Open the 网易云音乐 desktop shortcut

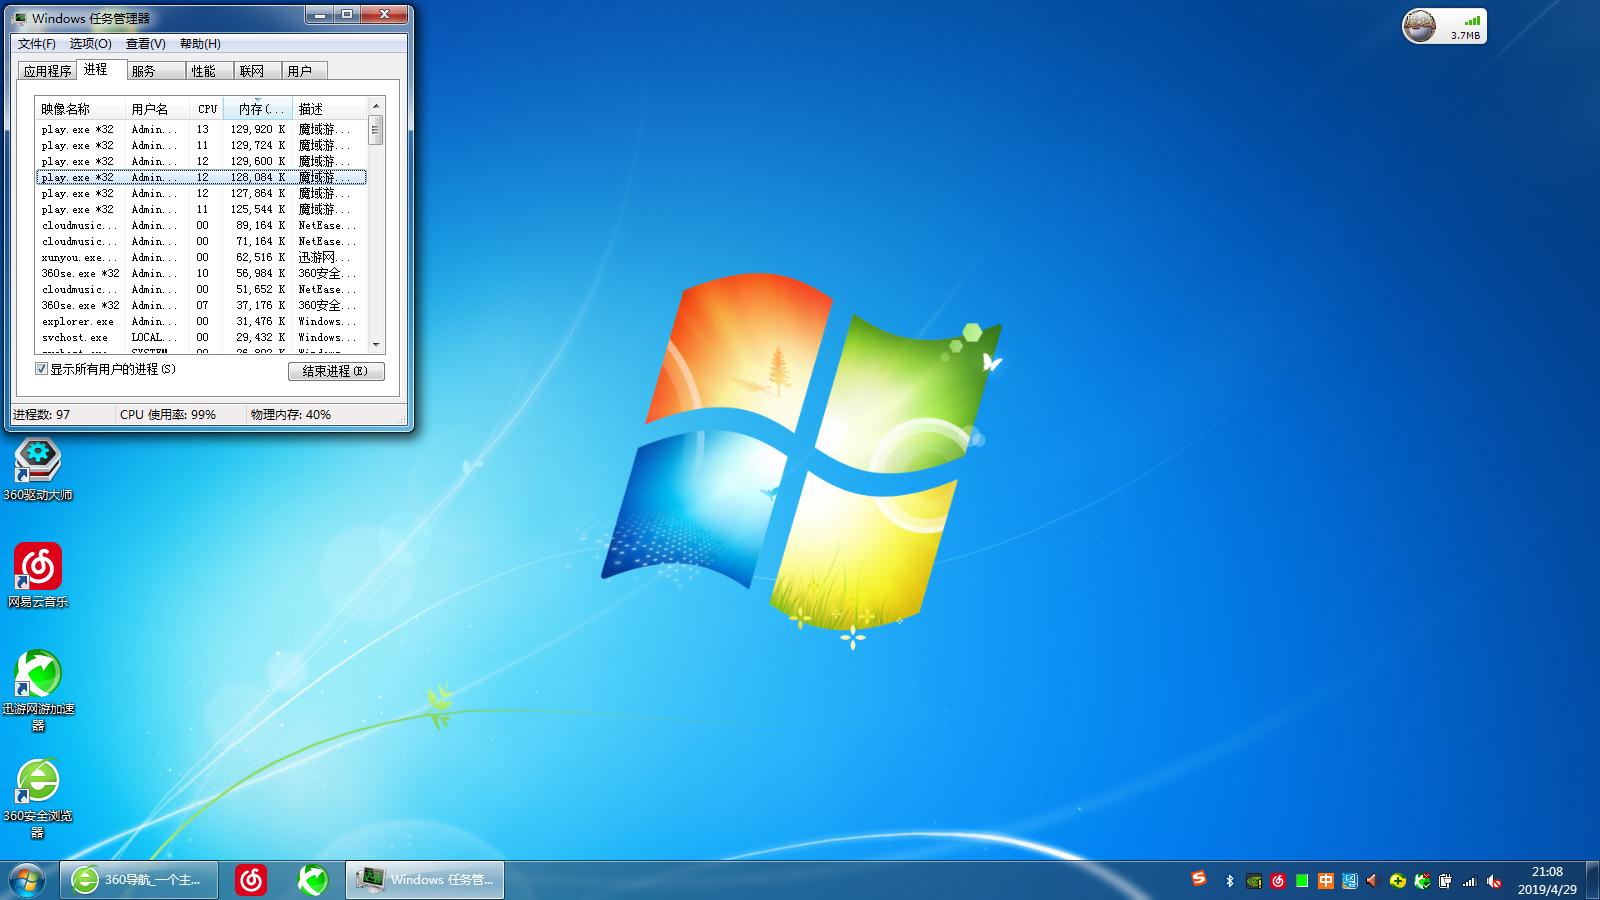(x=38, y=576)
